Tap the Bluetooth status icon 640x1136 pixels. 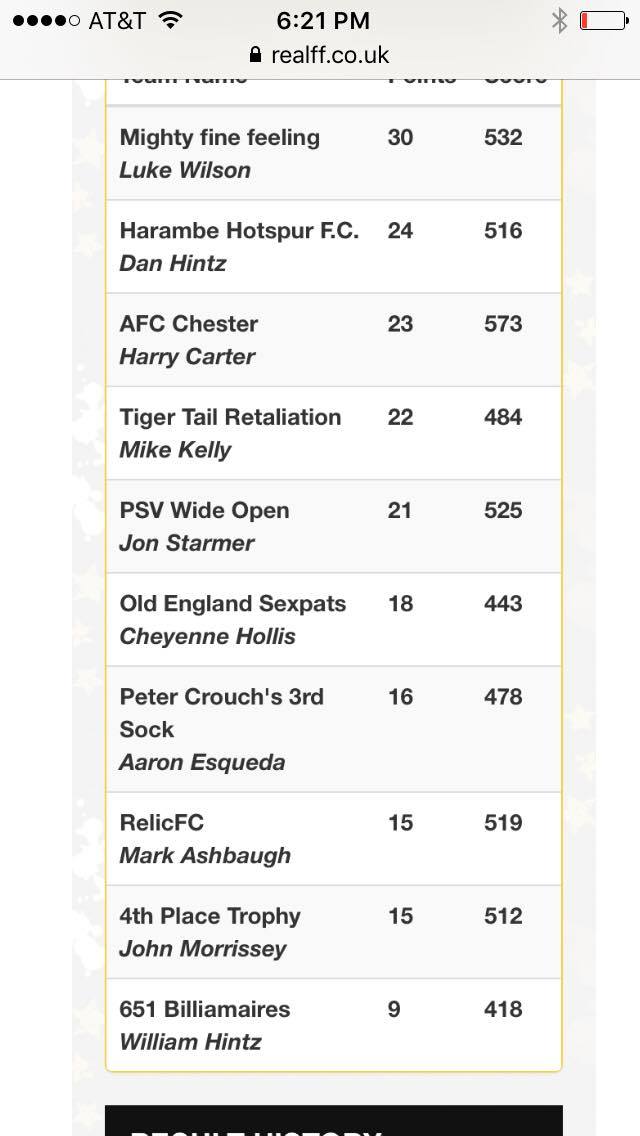tap(559, 20)
